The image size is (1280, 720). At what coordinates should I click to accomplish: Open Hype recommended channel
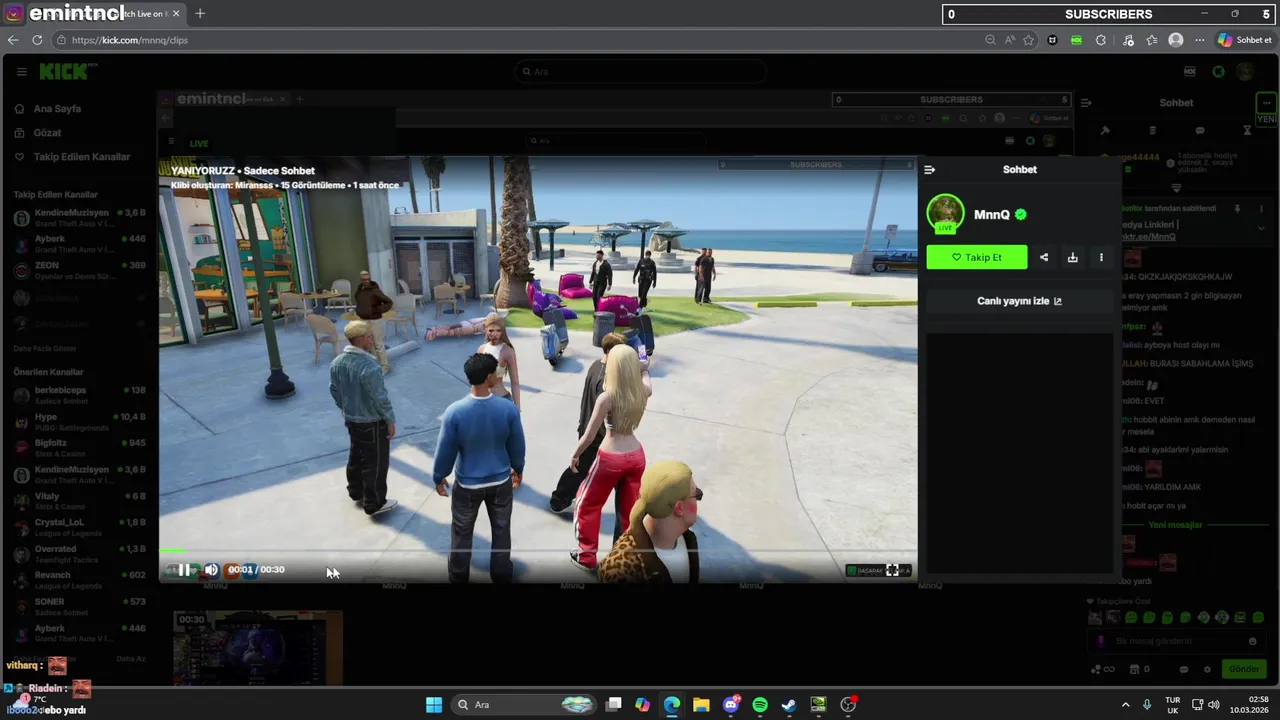click(80, 421)
